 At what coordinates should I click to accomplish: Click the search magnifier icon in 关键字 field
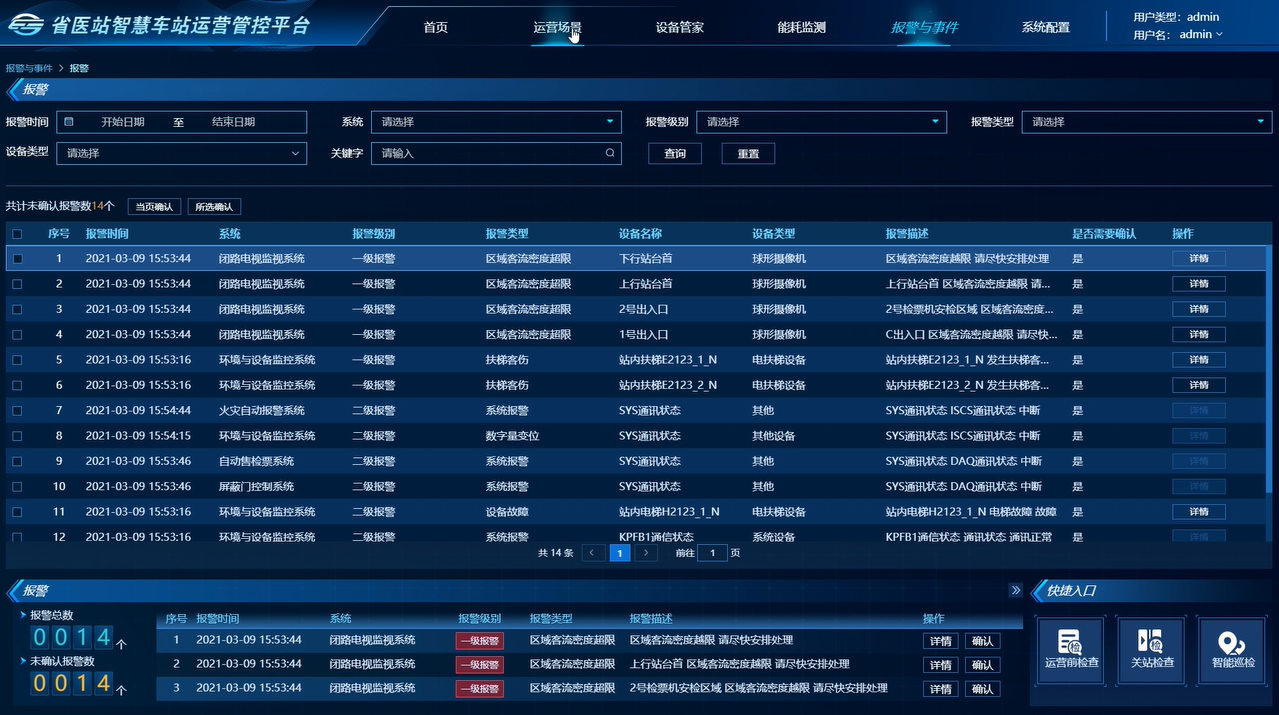click(610, 154)
